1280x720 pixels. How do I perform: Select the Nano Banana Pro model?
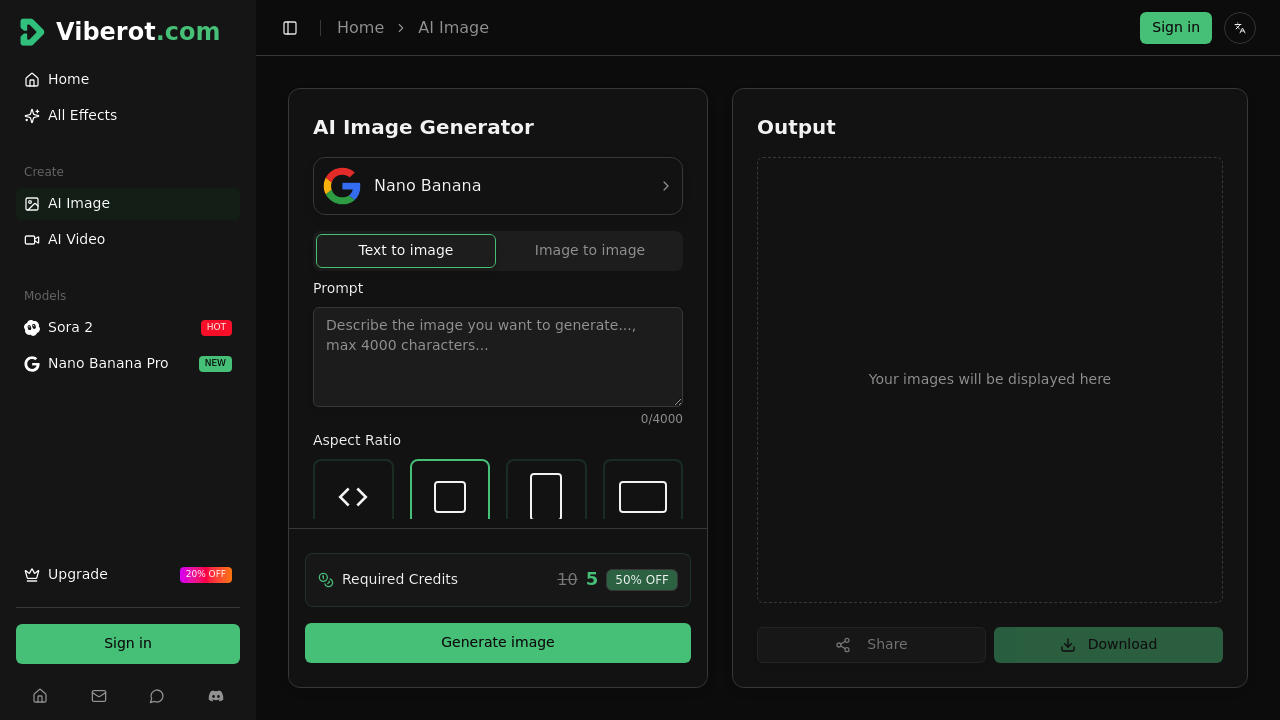click(108, 363)
